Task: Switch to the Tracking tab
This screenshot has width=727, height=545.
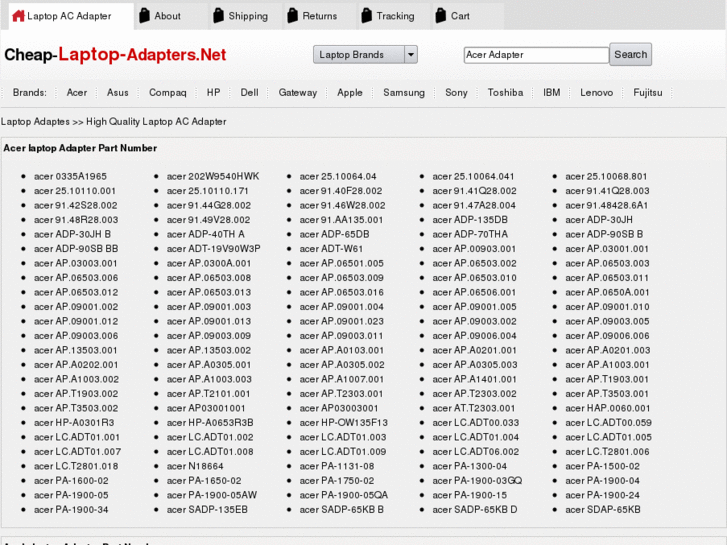Action: pos(395,16)
